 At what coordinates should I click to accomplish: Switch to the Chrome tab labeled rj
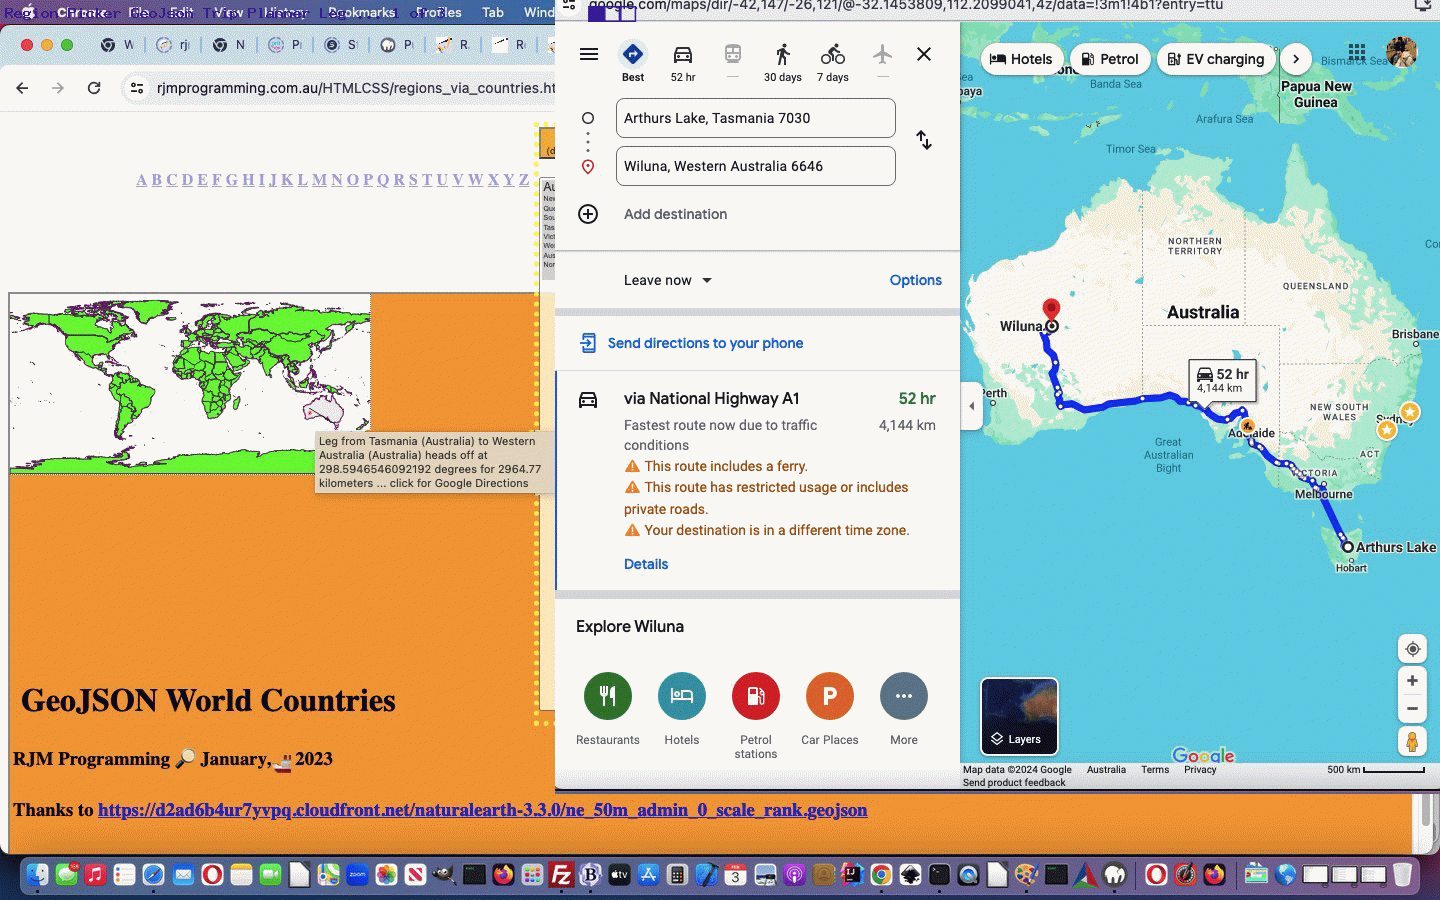click(173, 45)
